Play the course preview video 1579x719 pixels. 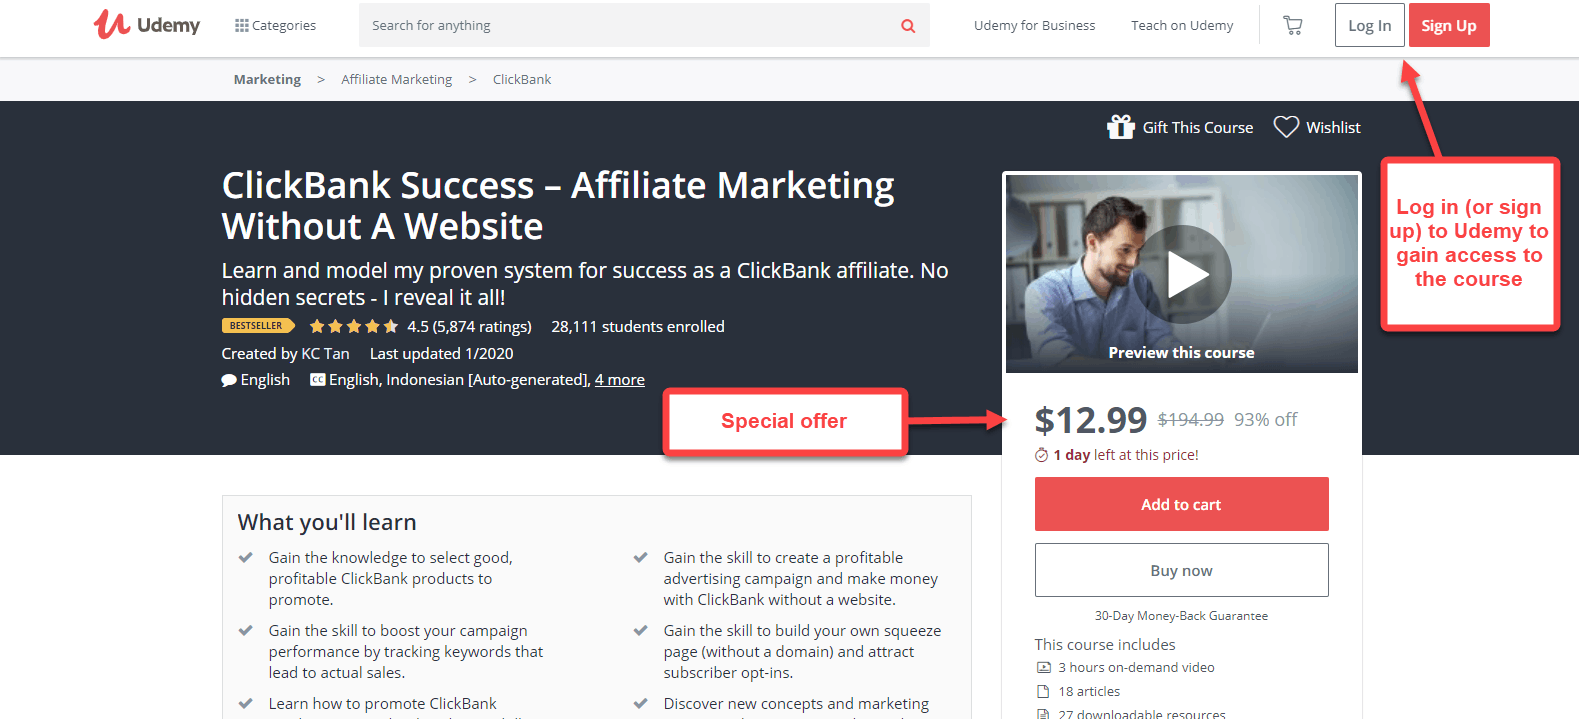[1182, 274]
